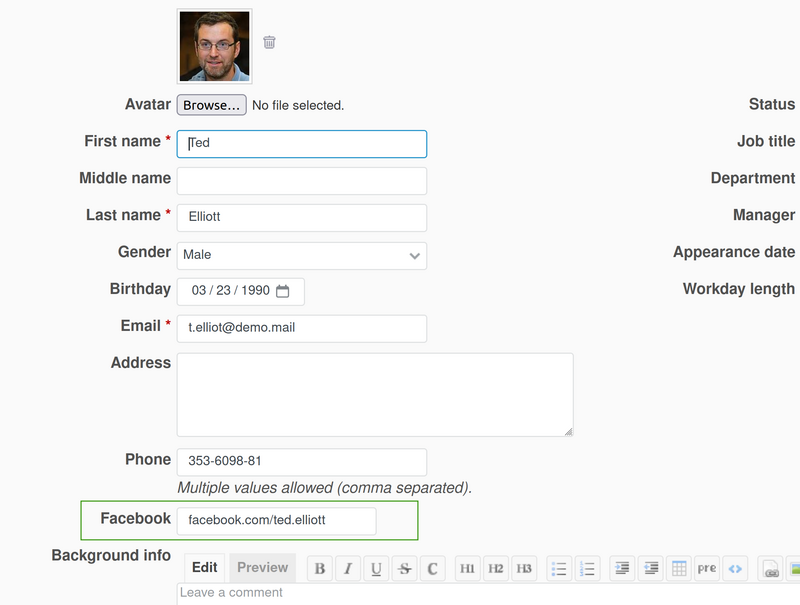The image size is (800, 605).
Task: Focus the Email text field
Action: (301, 328)
